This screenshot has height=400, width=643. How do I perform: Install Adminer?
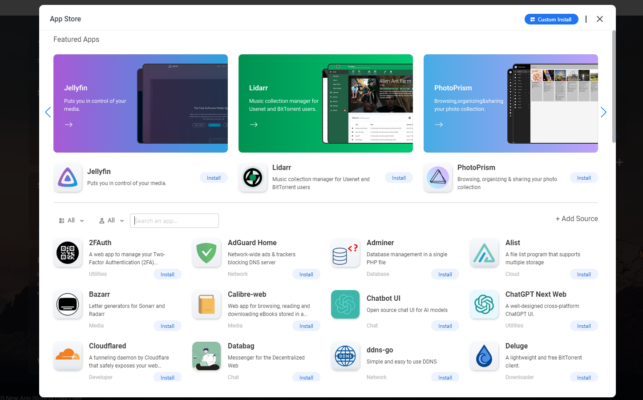click(x=445, y=274)
